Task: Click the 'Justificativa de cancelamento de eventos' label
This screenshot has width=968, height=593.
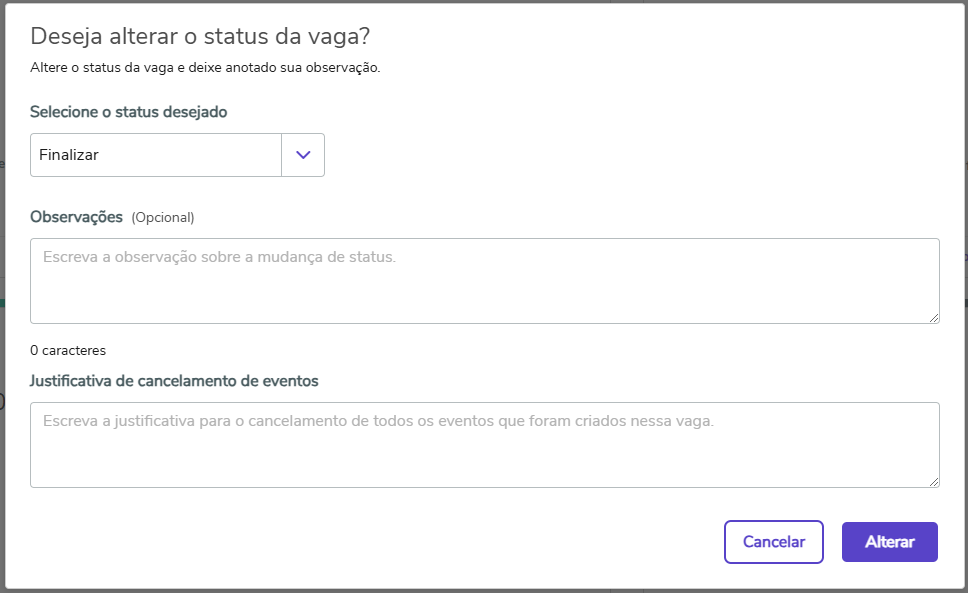Action: coord(174,380)
